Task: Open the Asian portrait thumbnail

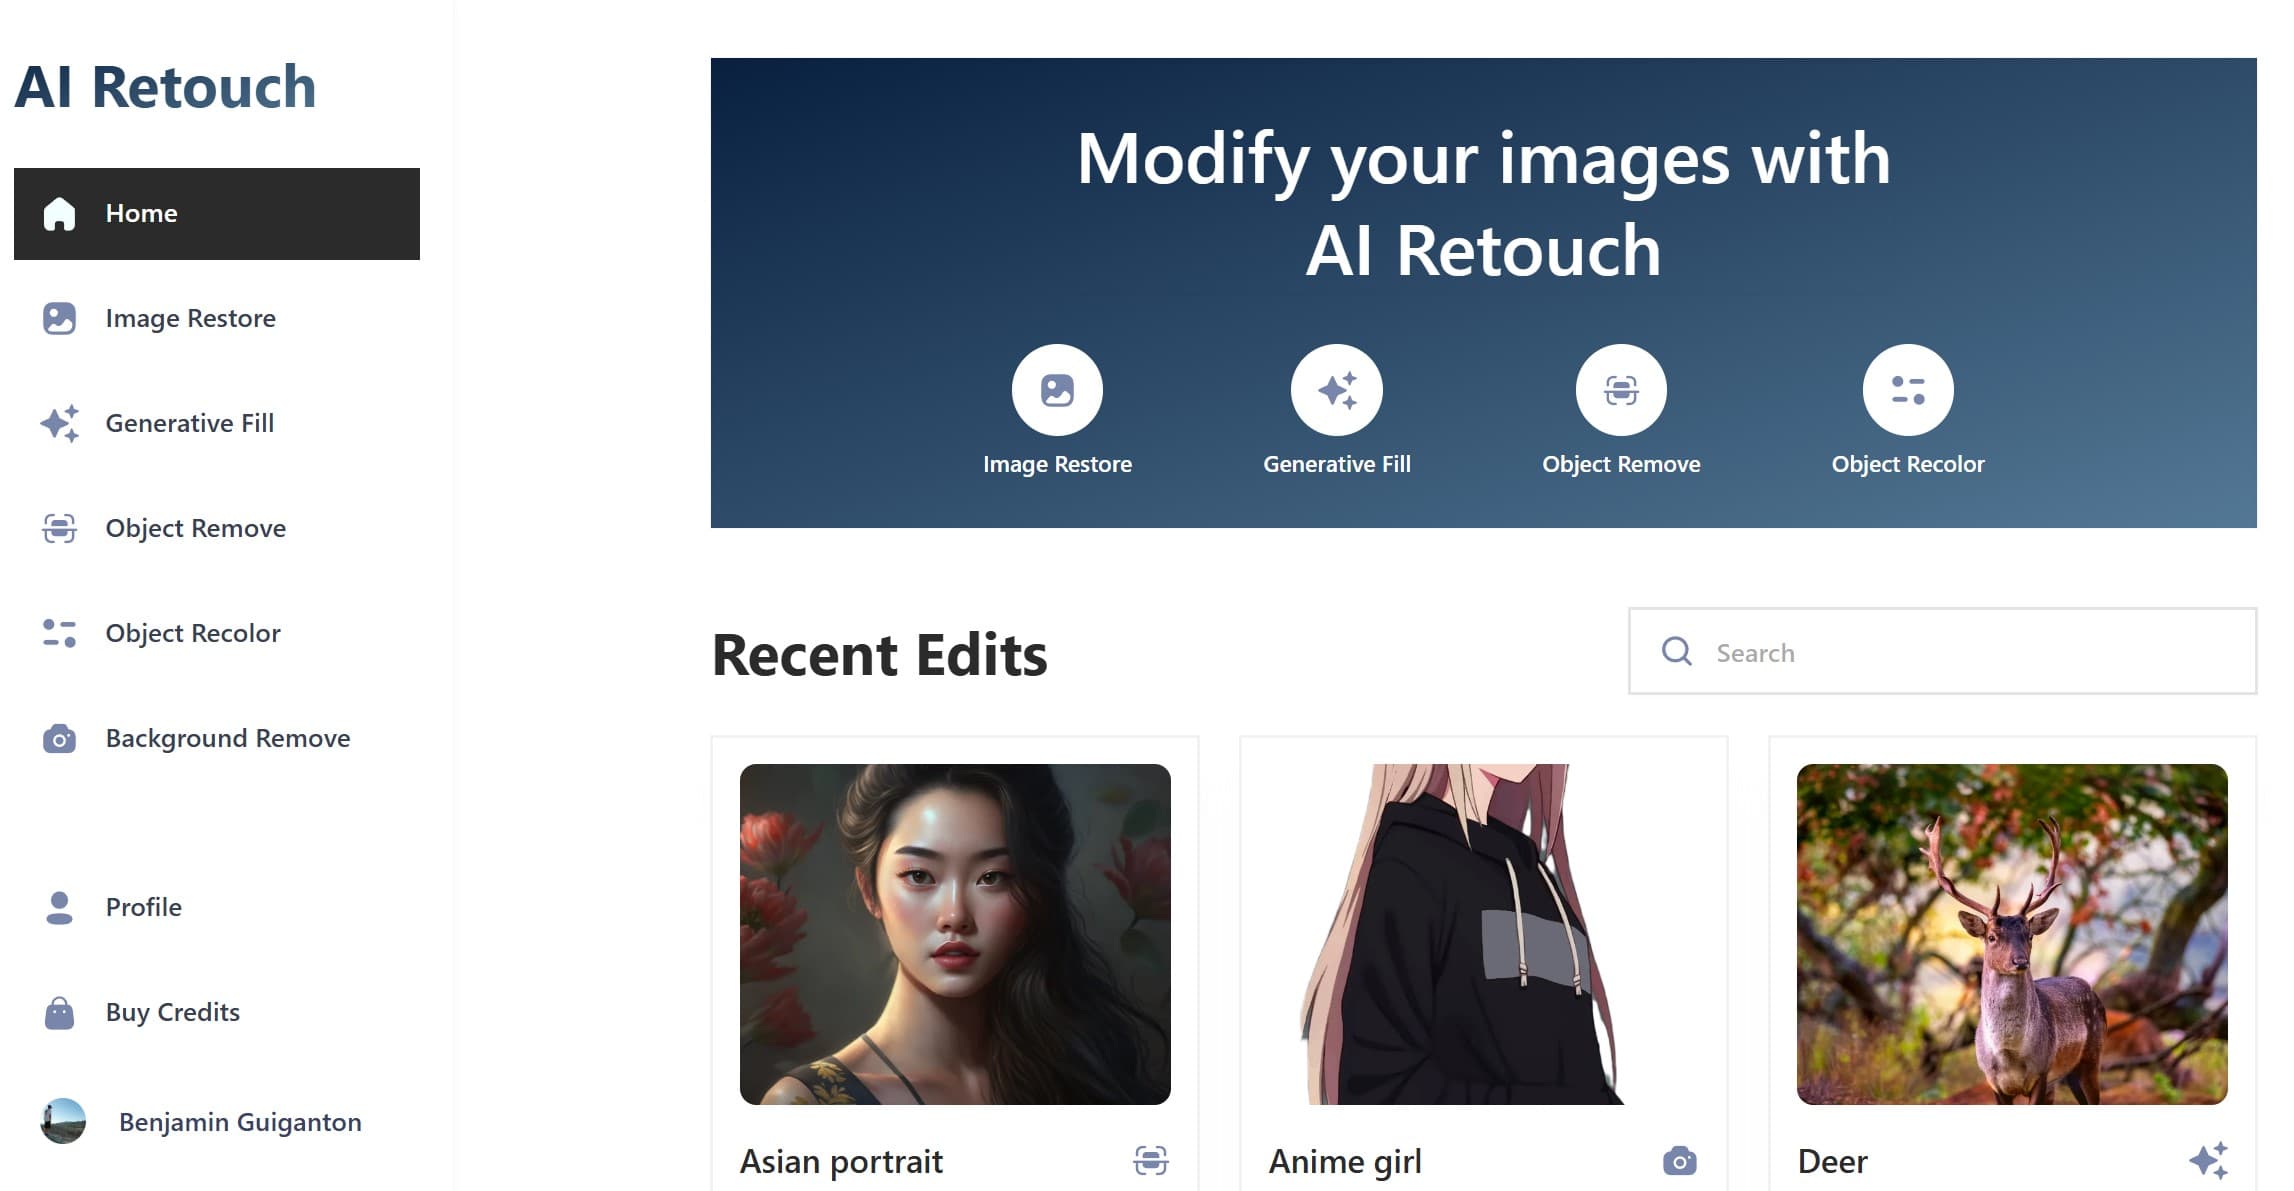Action: [x=954, y=935]
